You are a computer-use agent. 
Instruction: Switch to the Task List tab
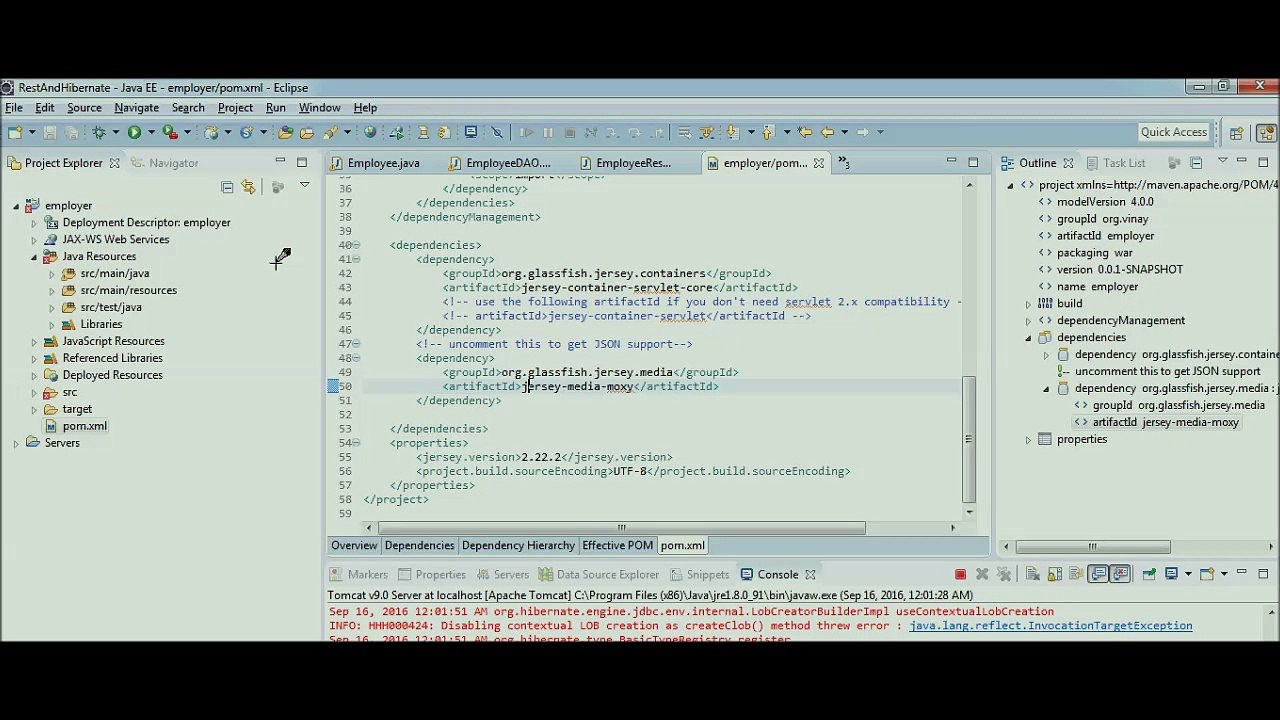[1114, 163]
